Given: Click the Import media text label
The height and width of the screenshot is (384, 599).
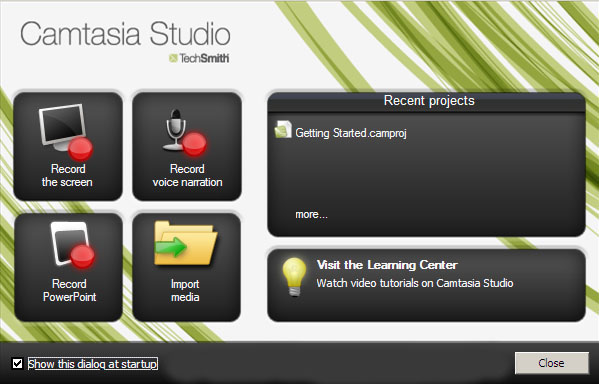Looking at the screenshot, I should pos(185,290).
